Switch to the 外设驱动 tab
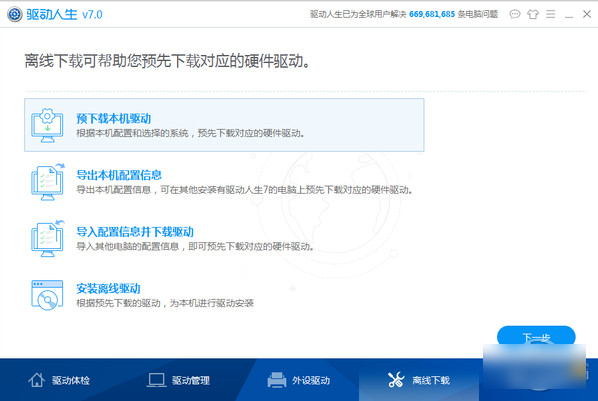Screen dimensions: 598x401 point(299,380)
